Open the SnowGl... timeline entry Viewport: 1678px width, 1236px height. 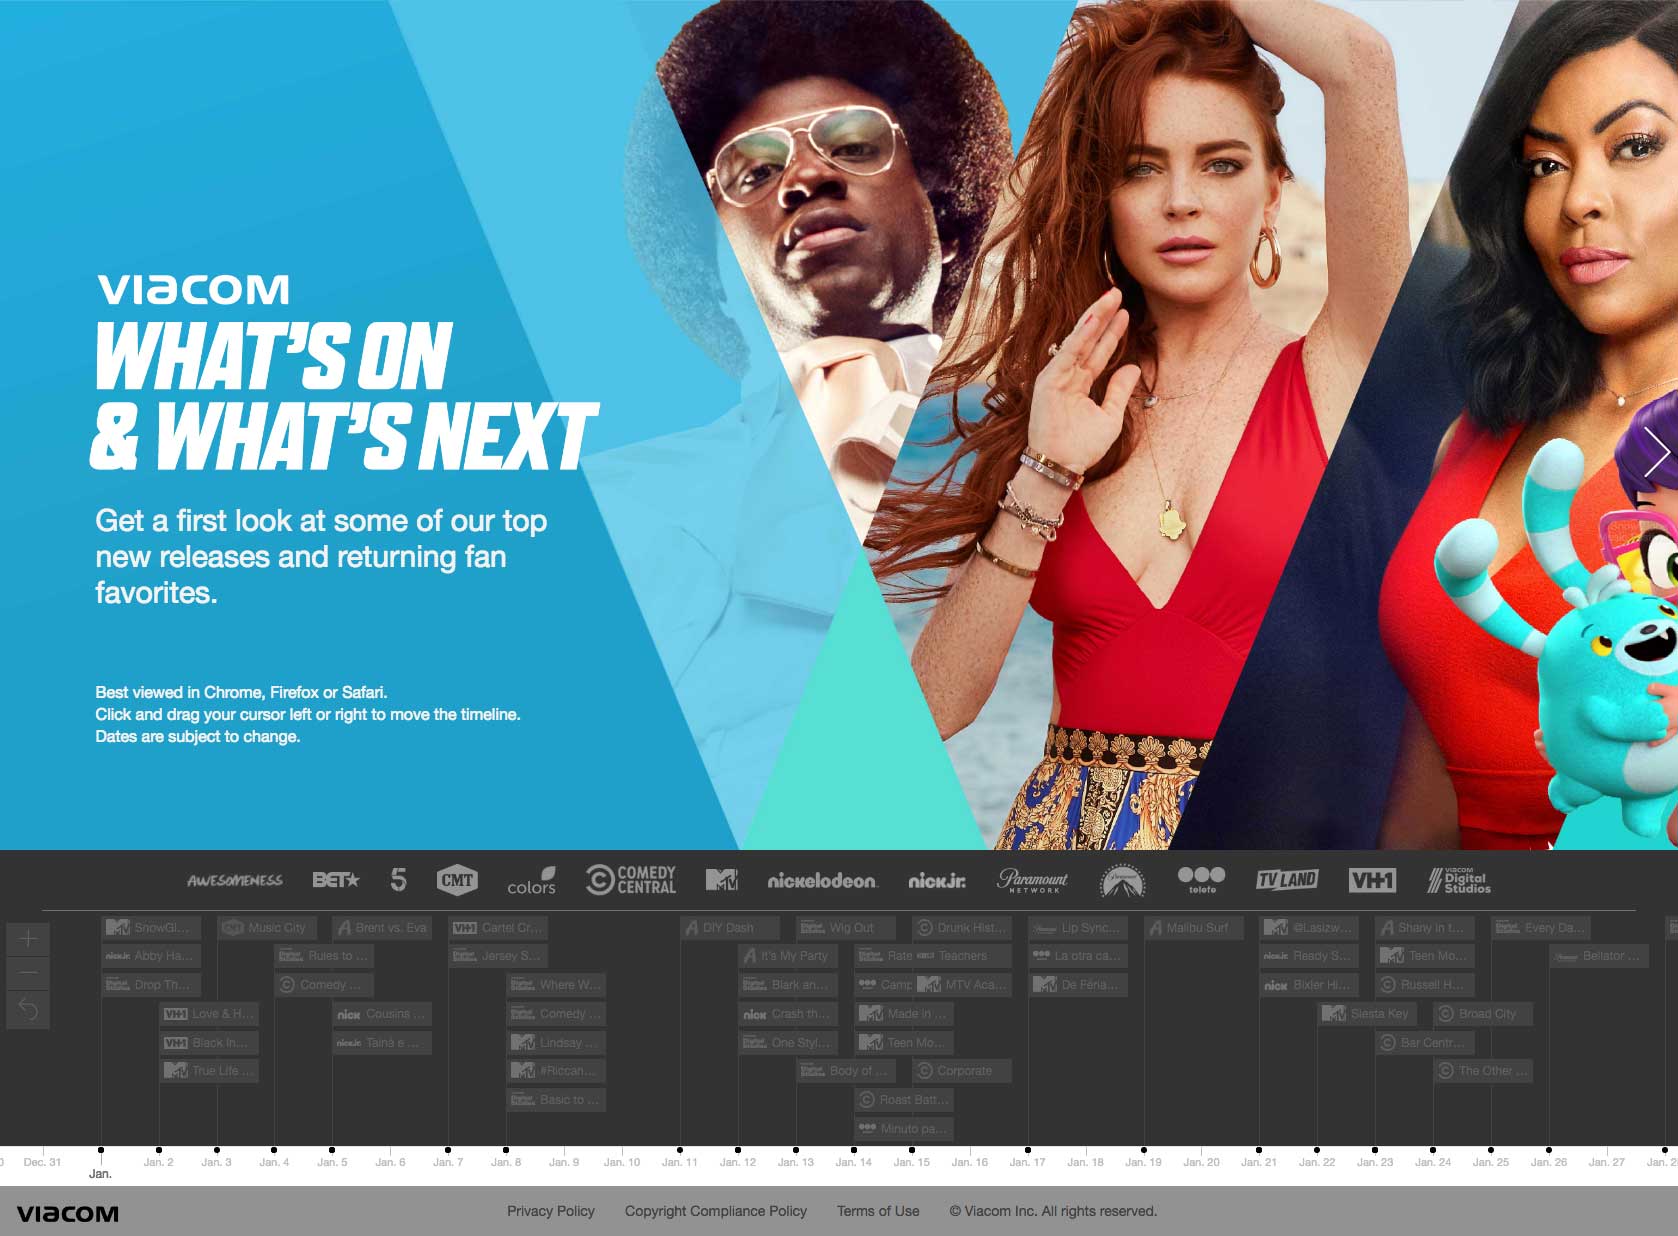(x=151, y=928)
